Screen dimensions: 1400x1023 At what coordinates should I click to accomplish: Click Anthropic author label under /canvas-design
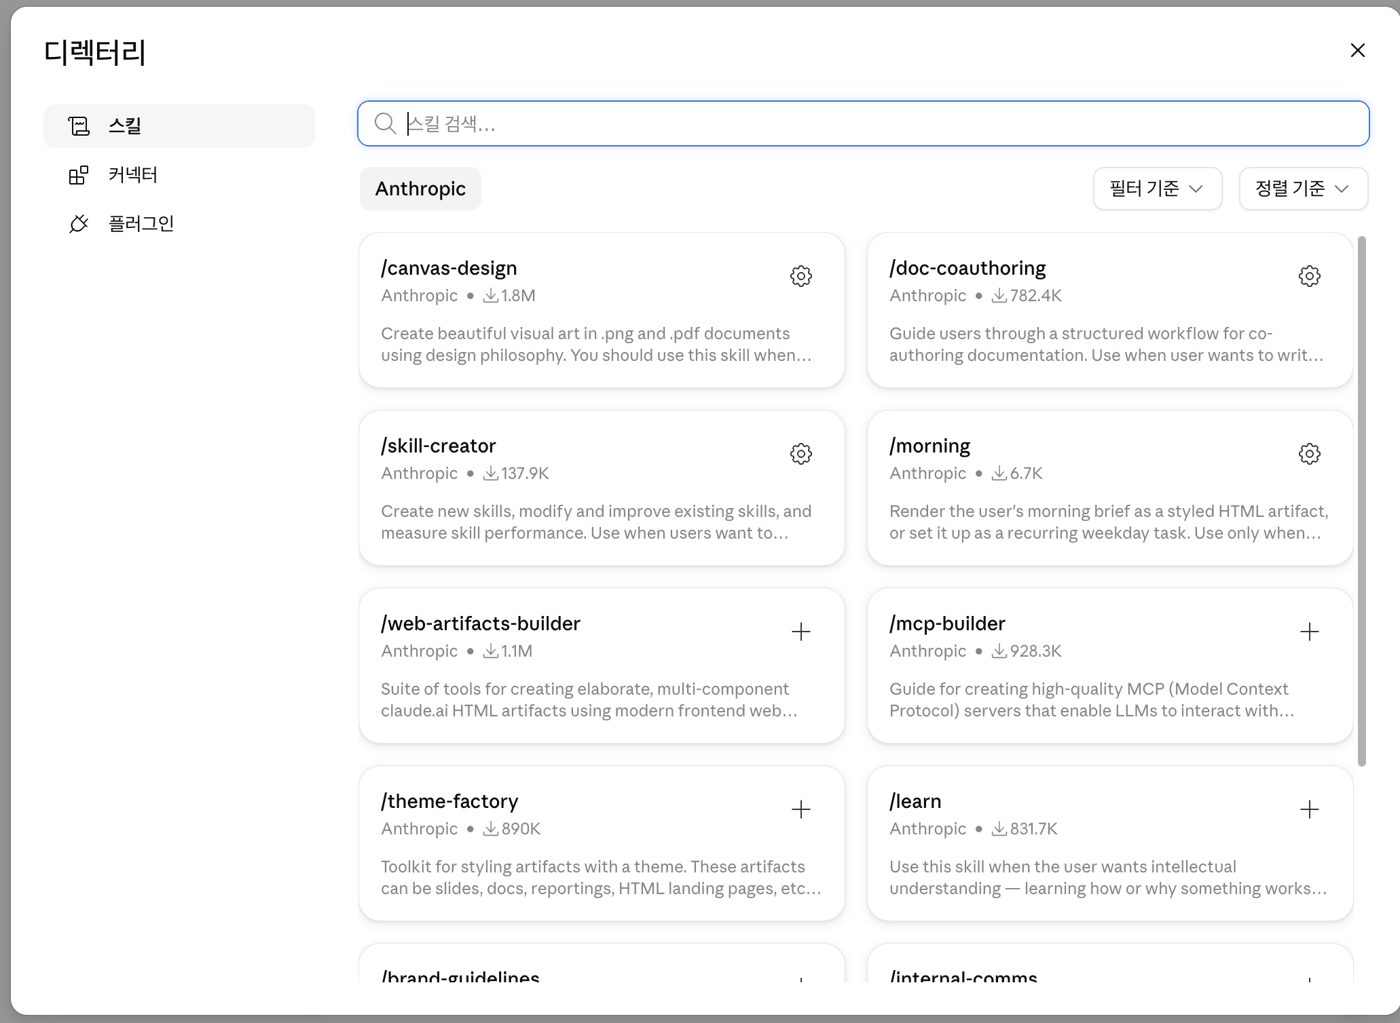tap(419, 296)
